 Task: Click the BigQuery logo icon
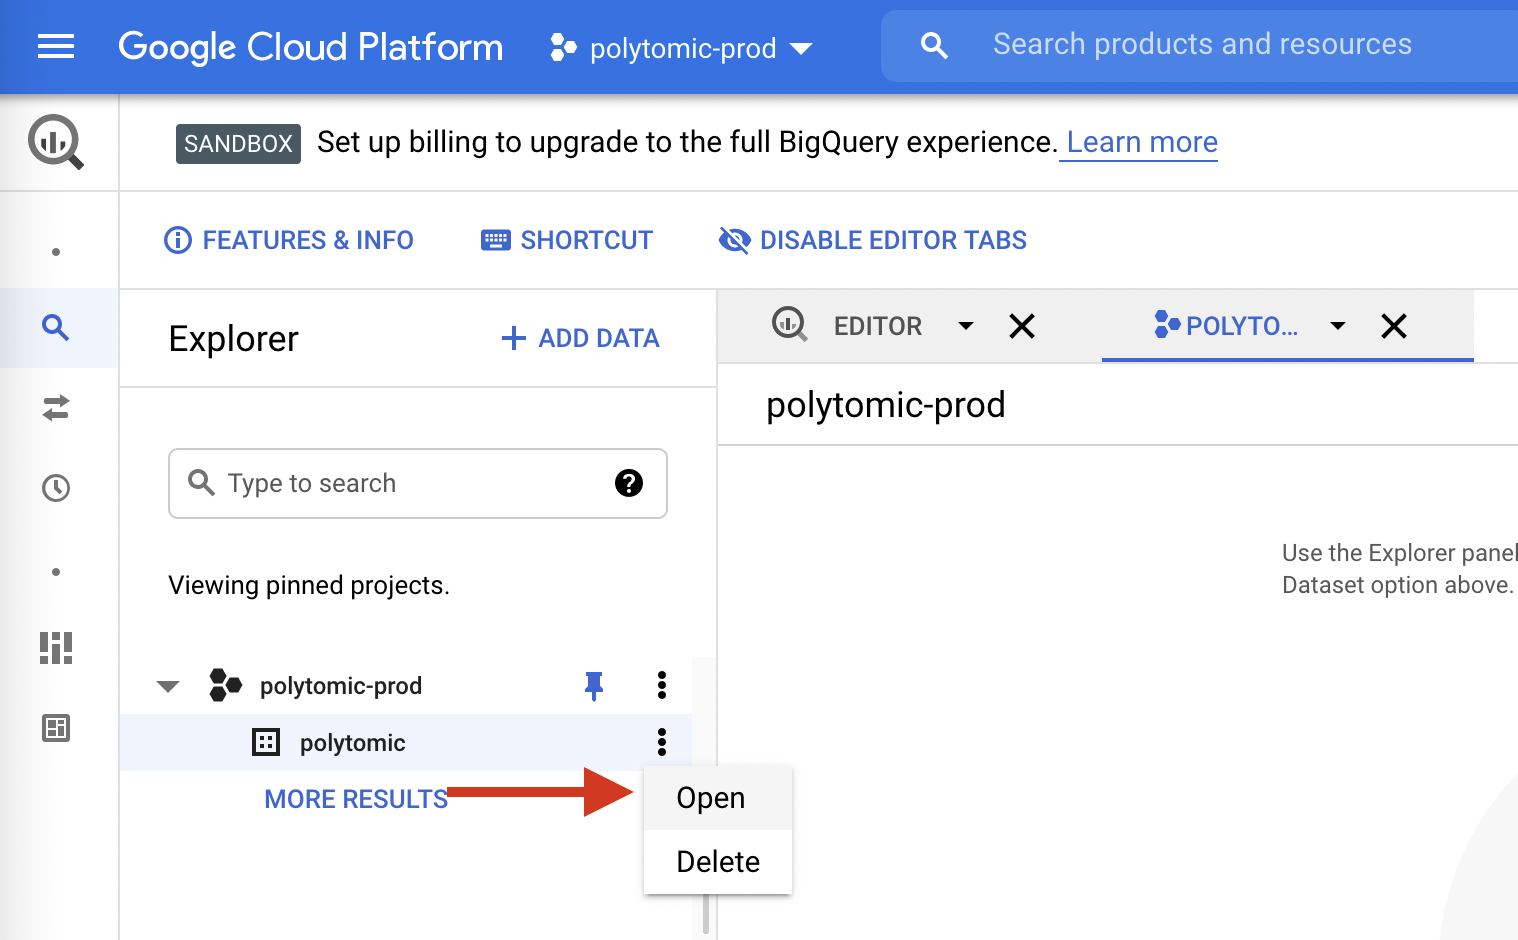coord(56,142)
